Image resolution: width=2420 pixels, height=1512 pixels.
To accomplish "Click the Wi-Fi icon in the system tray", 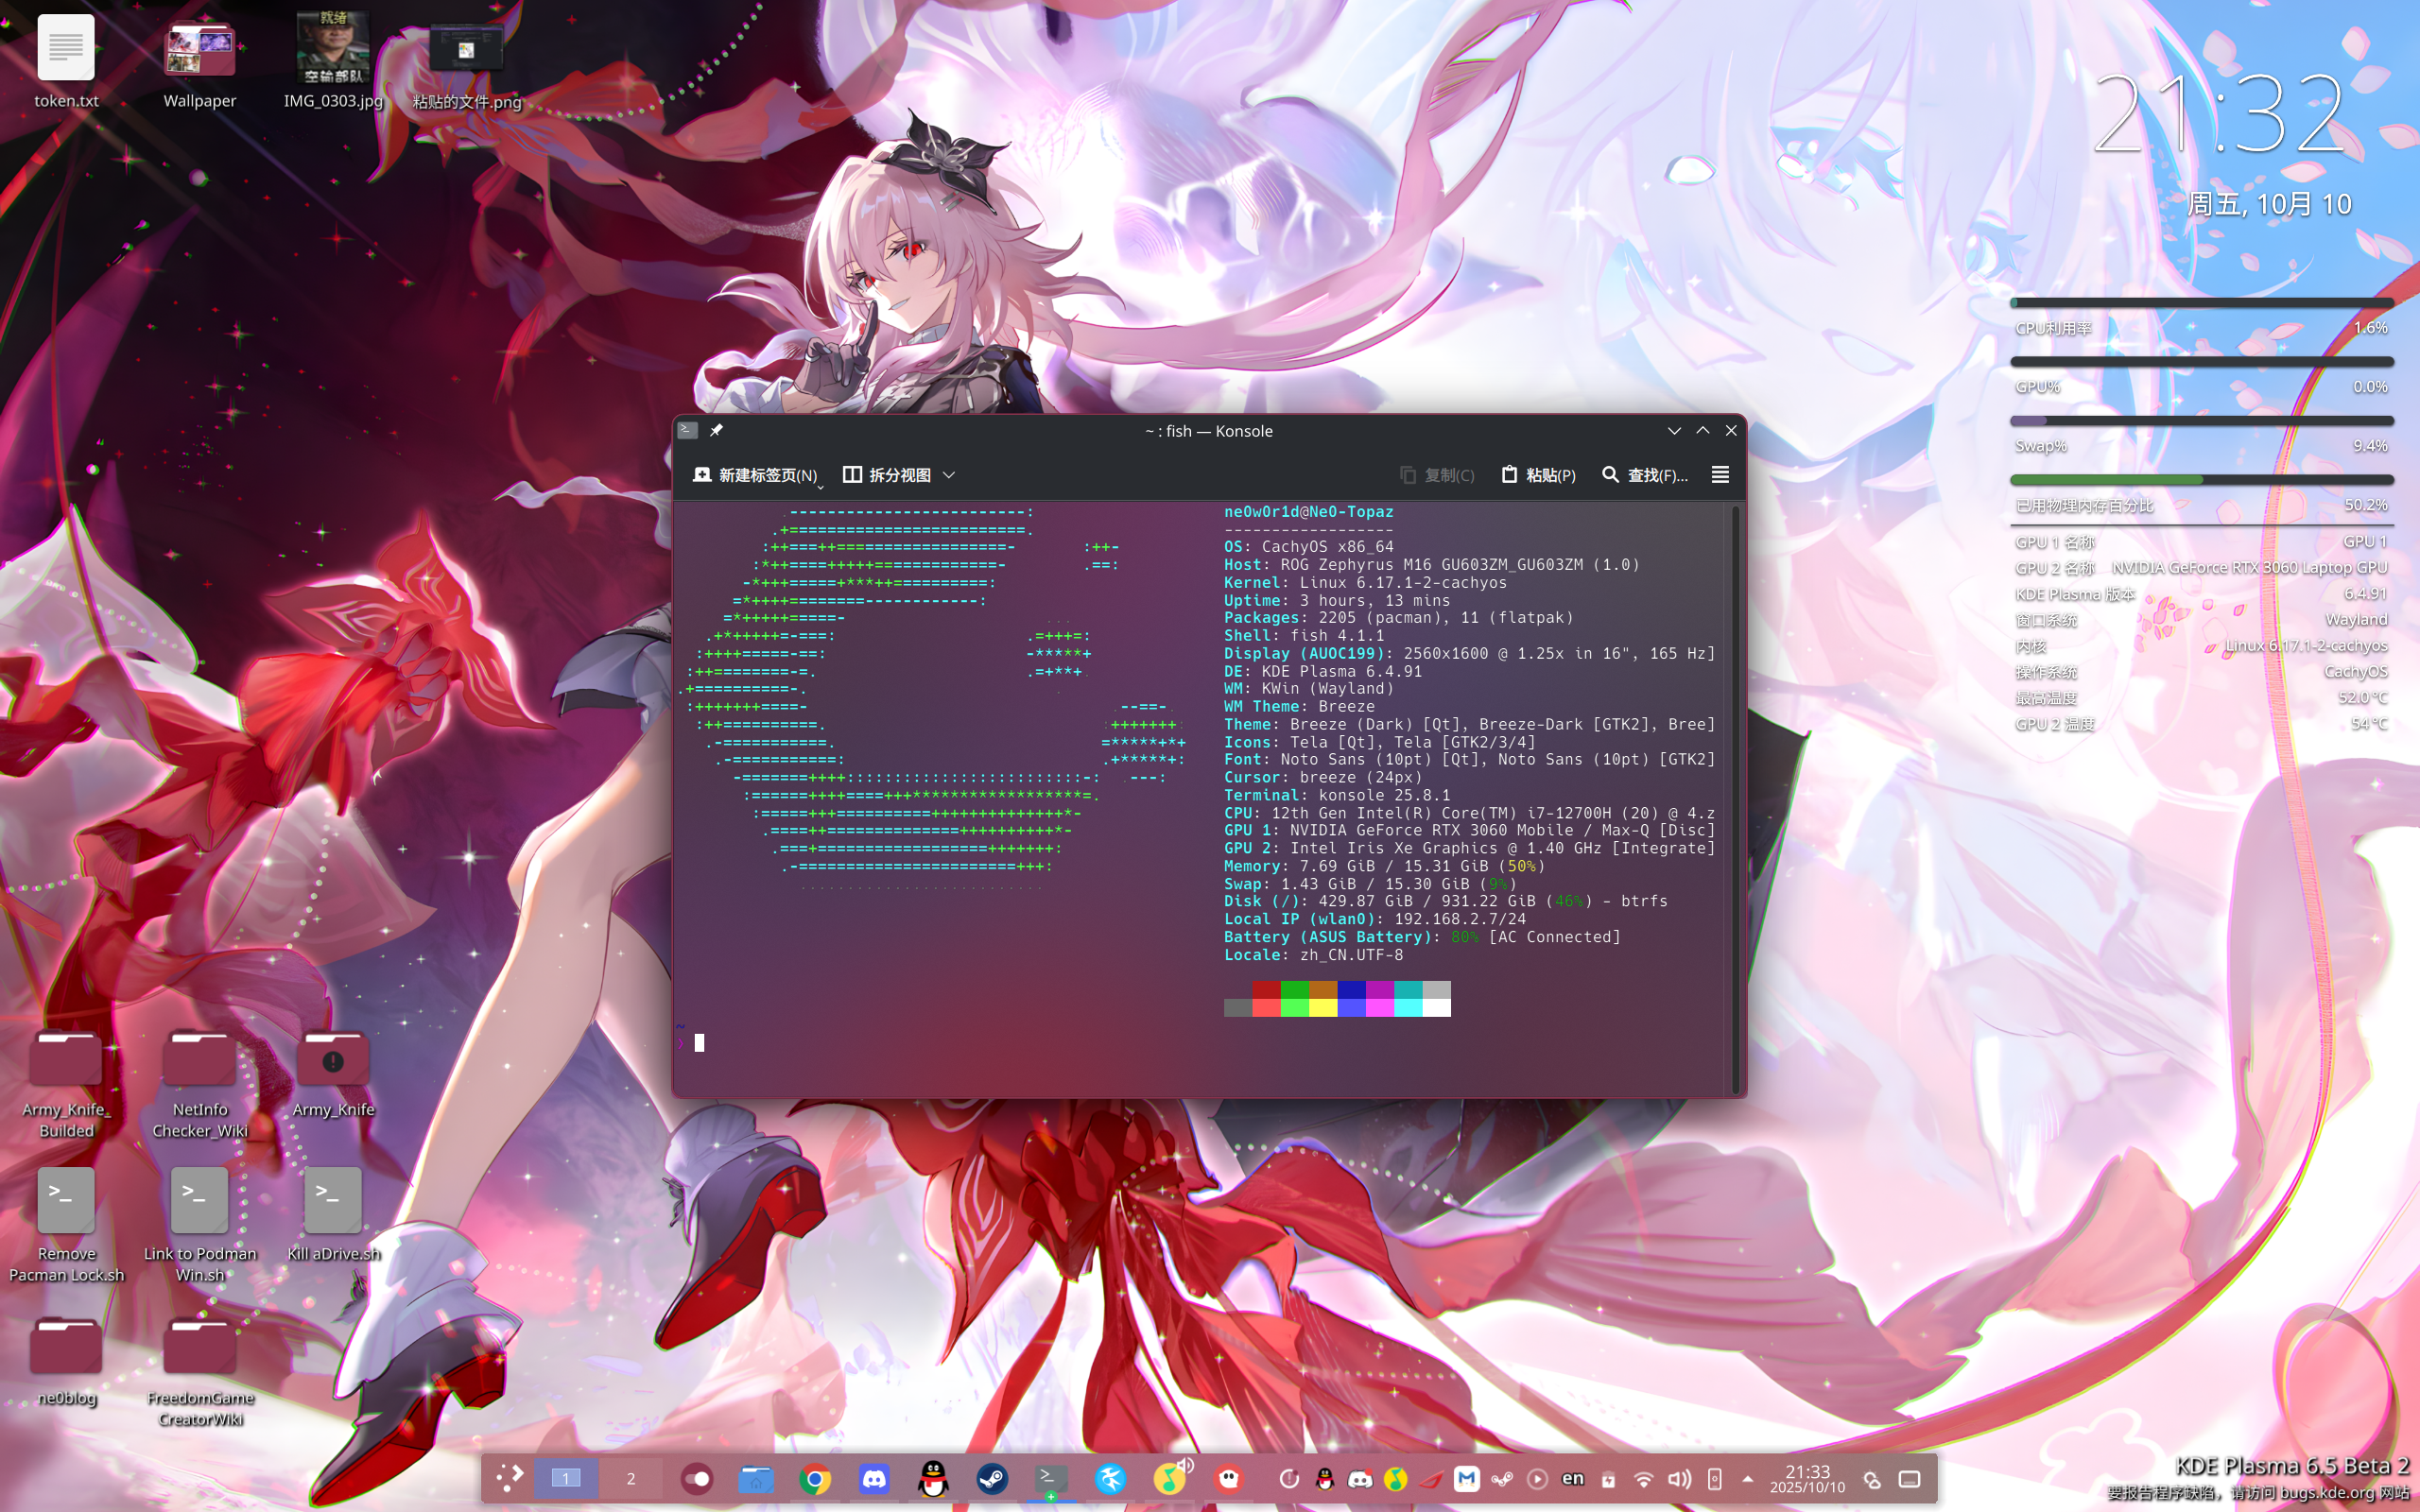I will 1644,1480.
